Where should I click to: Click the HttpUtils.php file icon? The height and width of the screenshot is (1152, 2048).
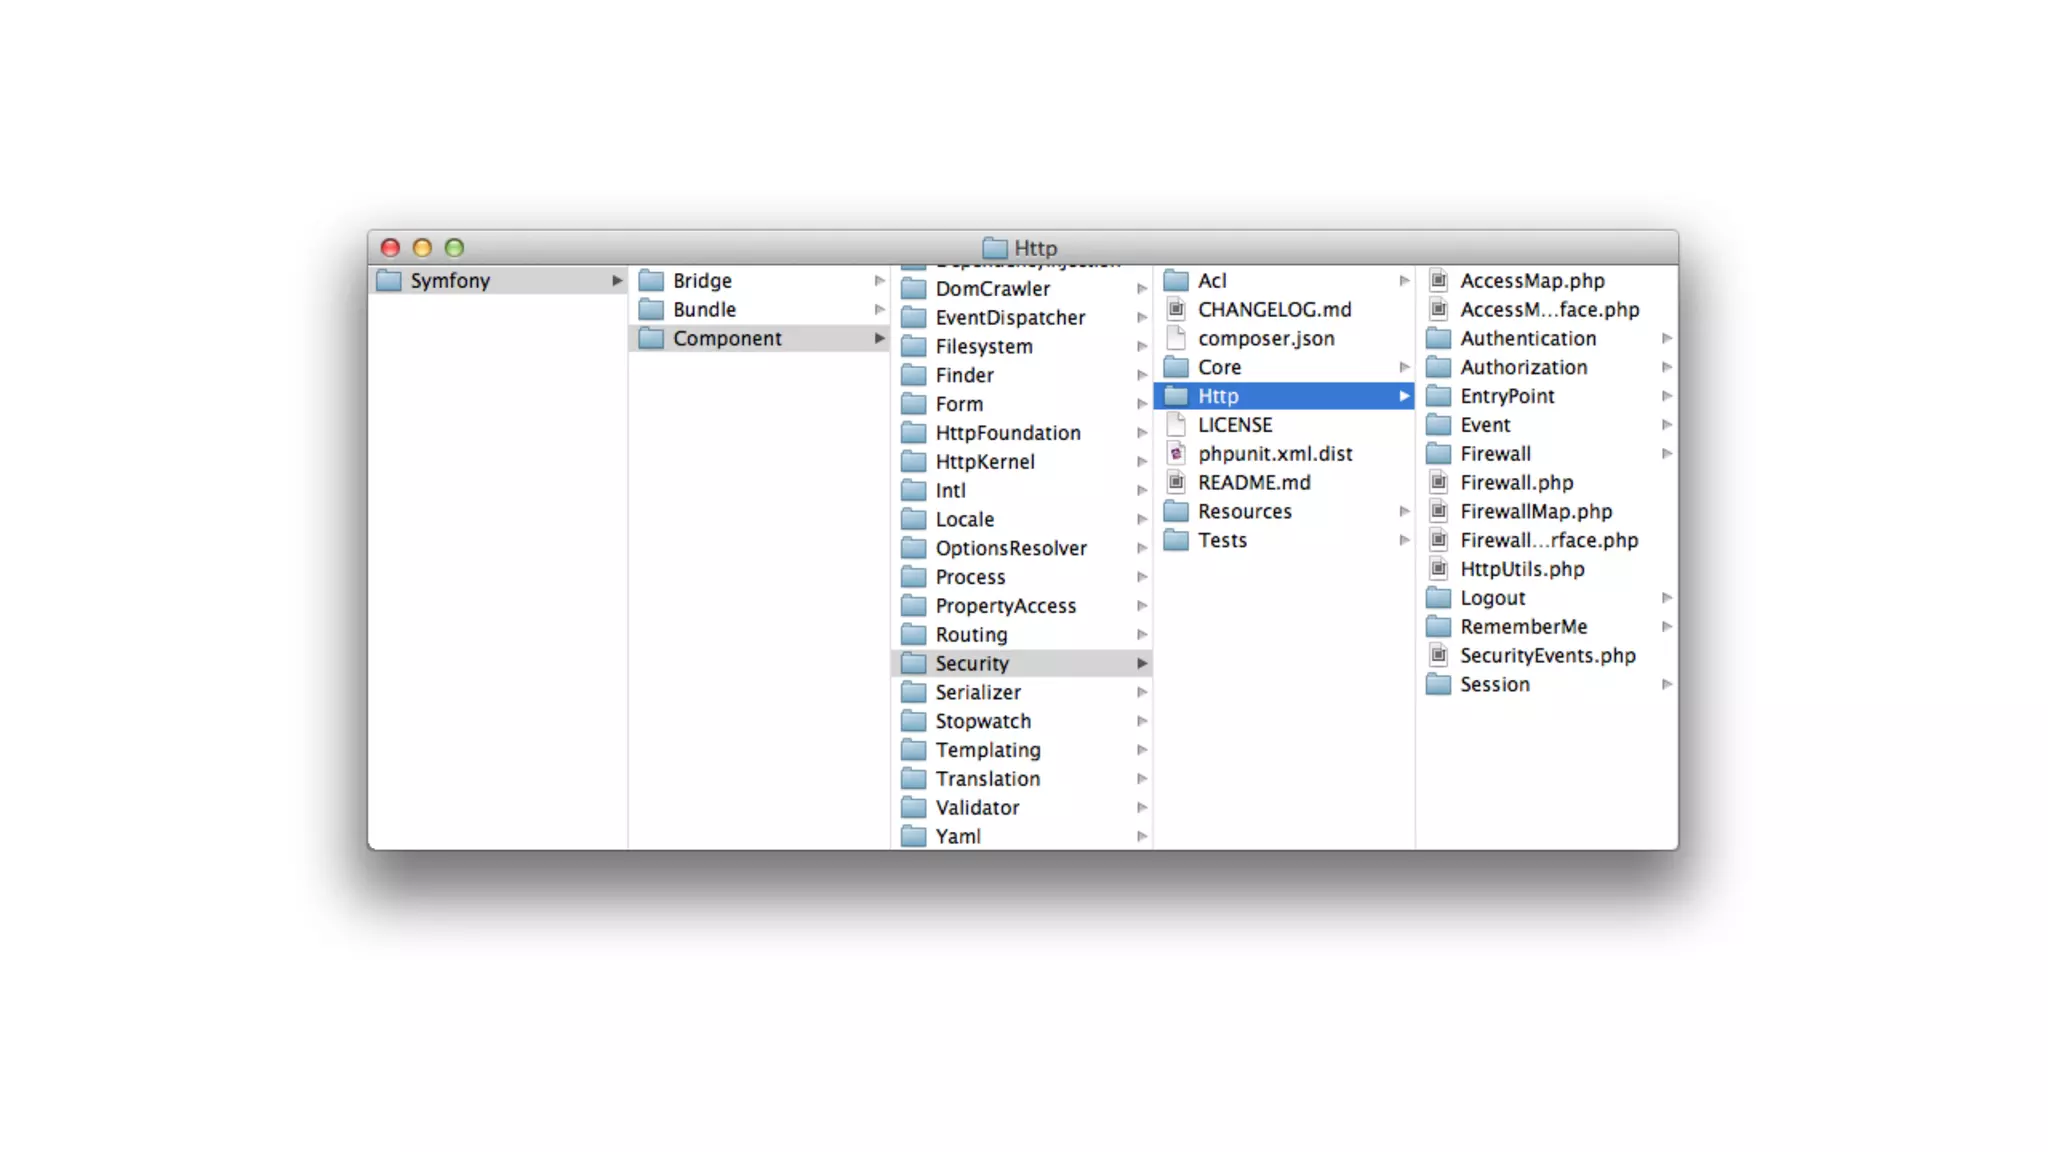[x=1438, y=569]
